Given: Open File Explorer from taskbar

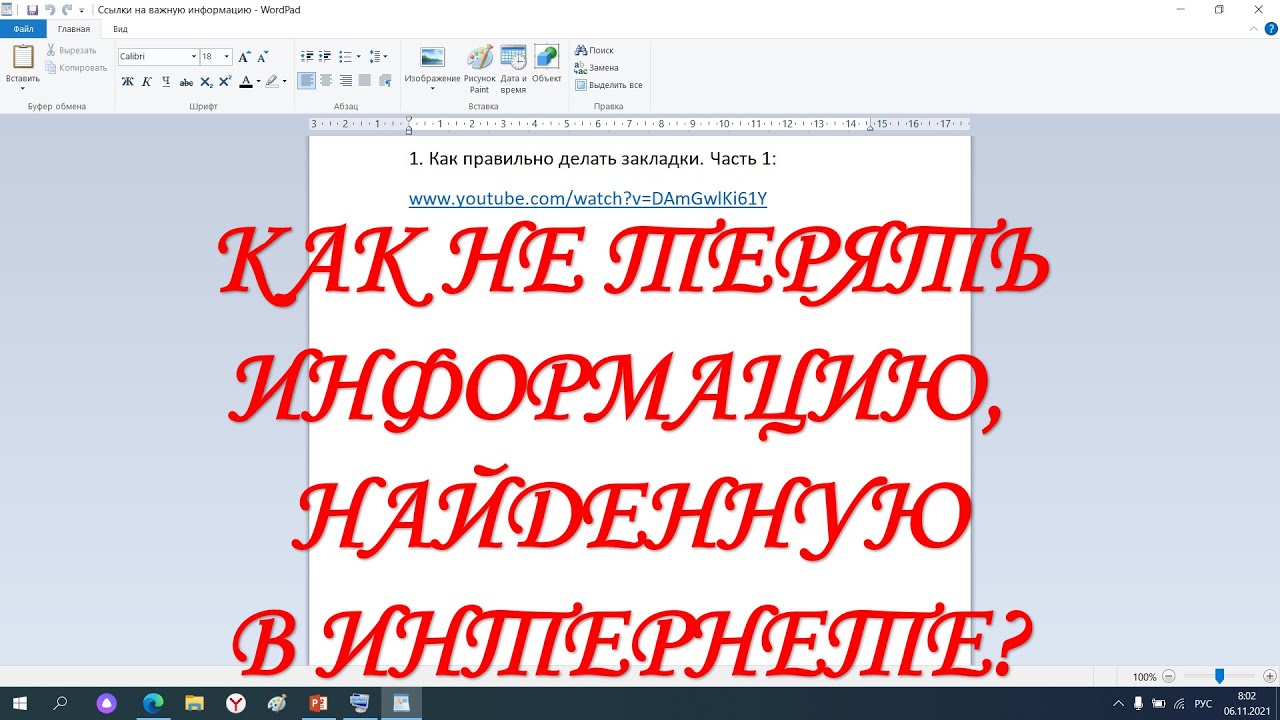Looking at the screenshot, I should click(194, 703).
